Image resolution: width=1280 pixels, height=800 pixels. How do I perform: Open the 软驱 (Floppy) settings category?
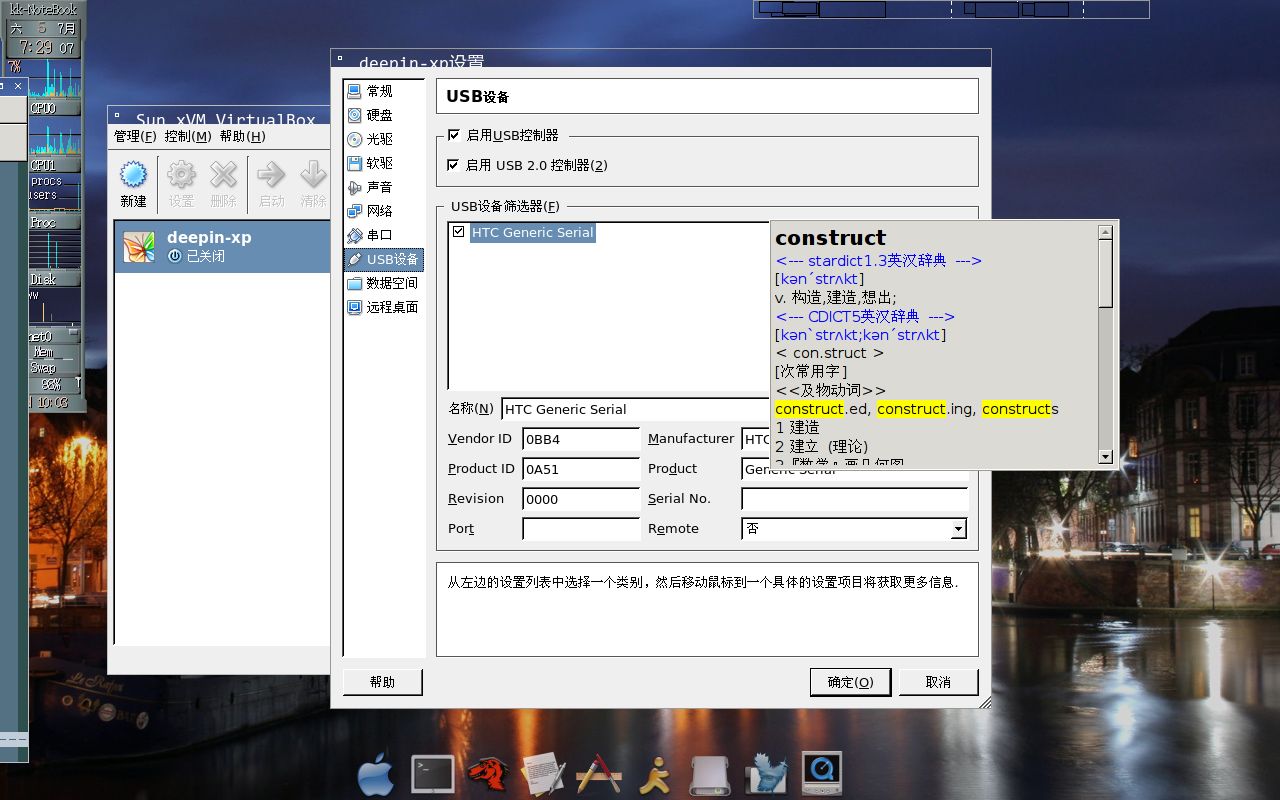(384, 163)
